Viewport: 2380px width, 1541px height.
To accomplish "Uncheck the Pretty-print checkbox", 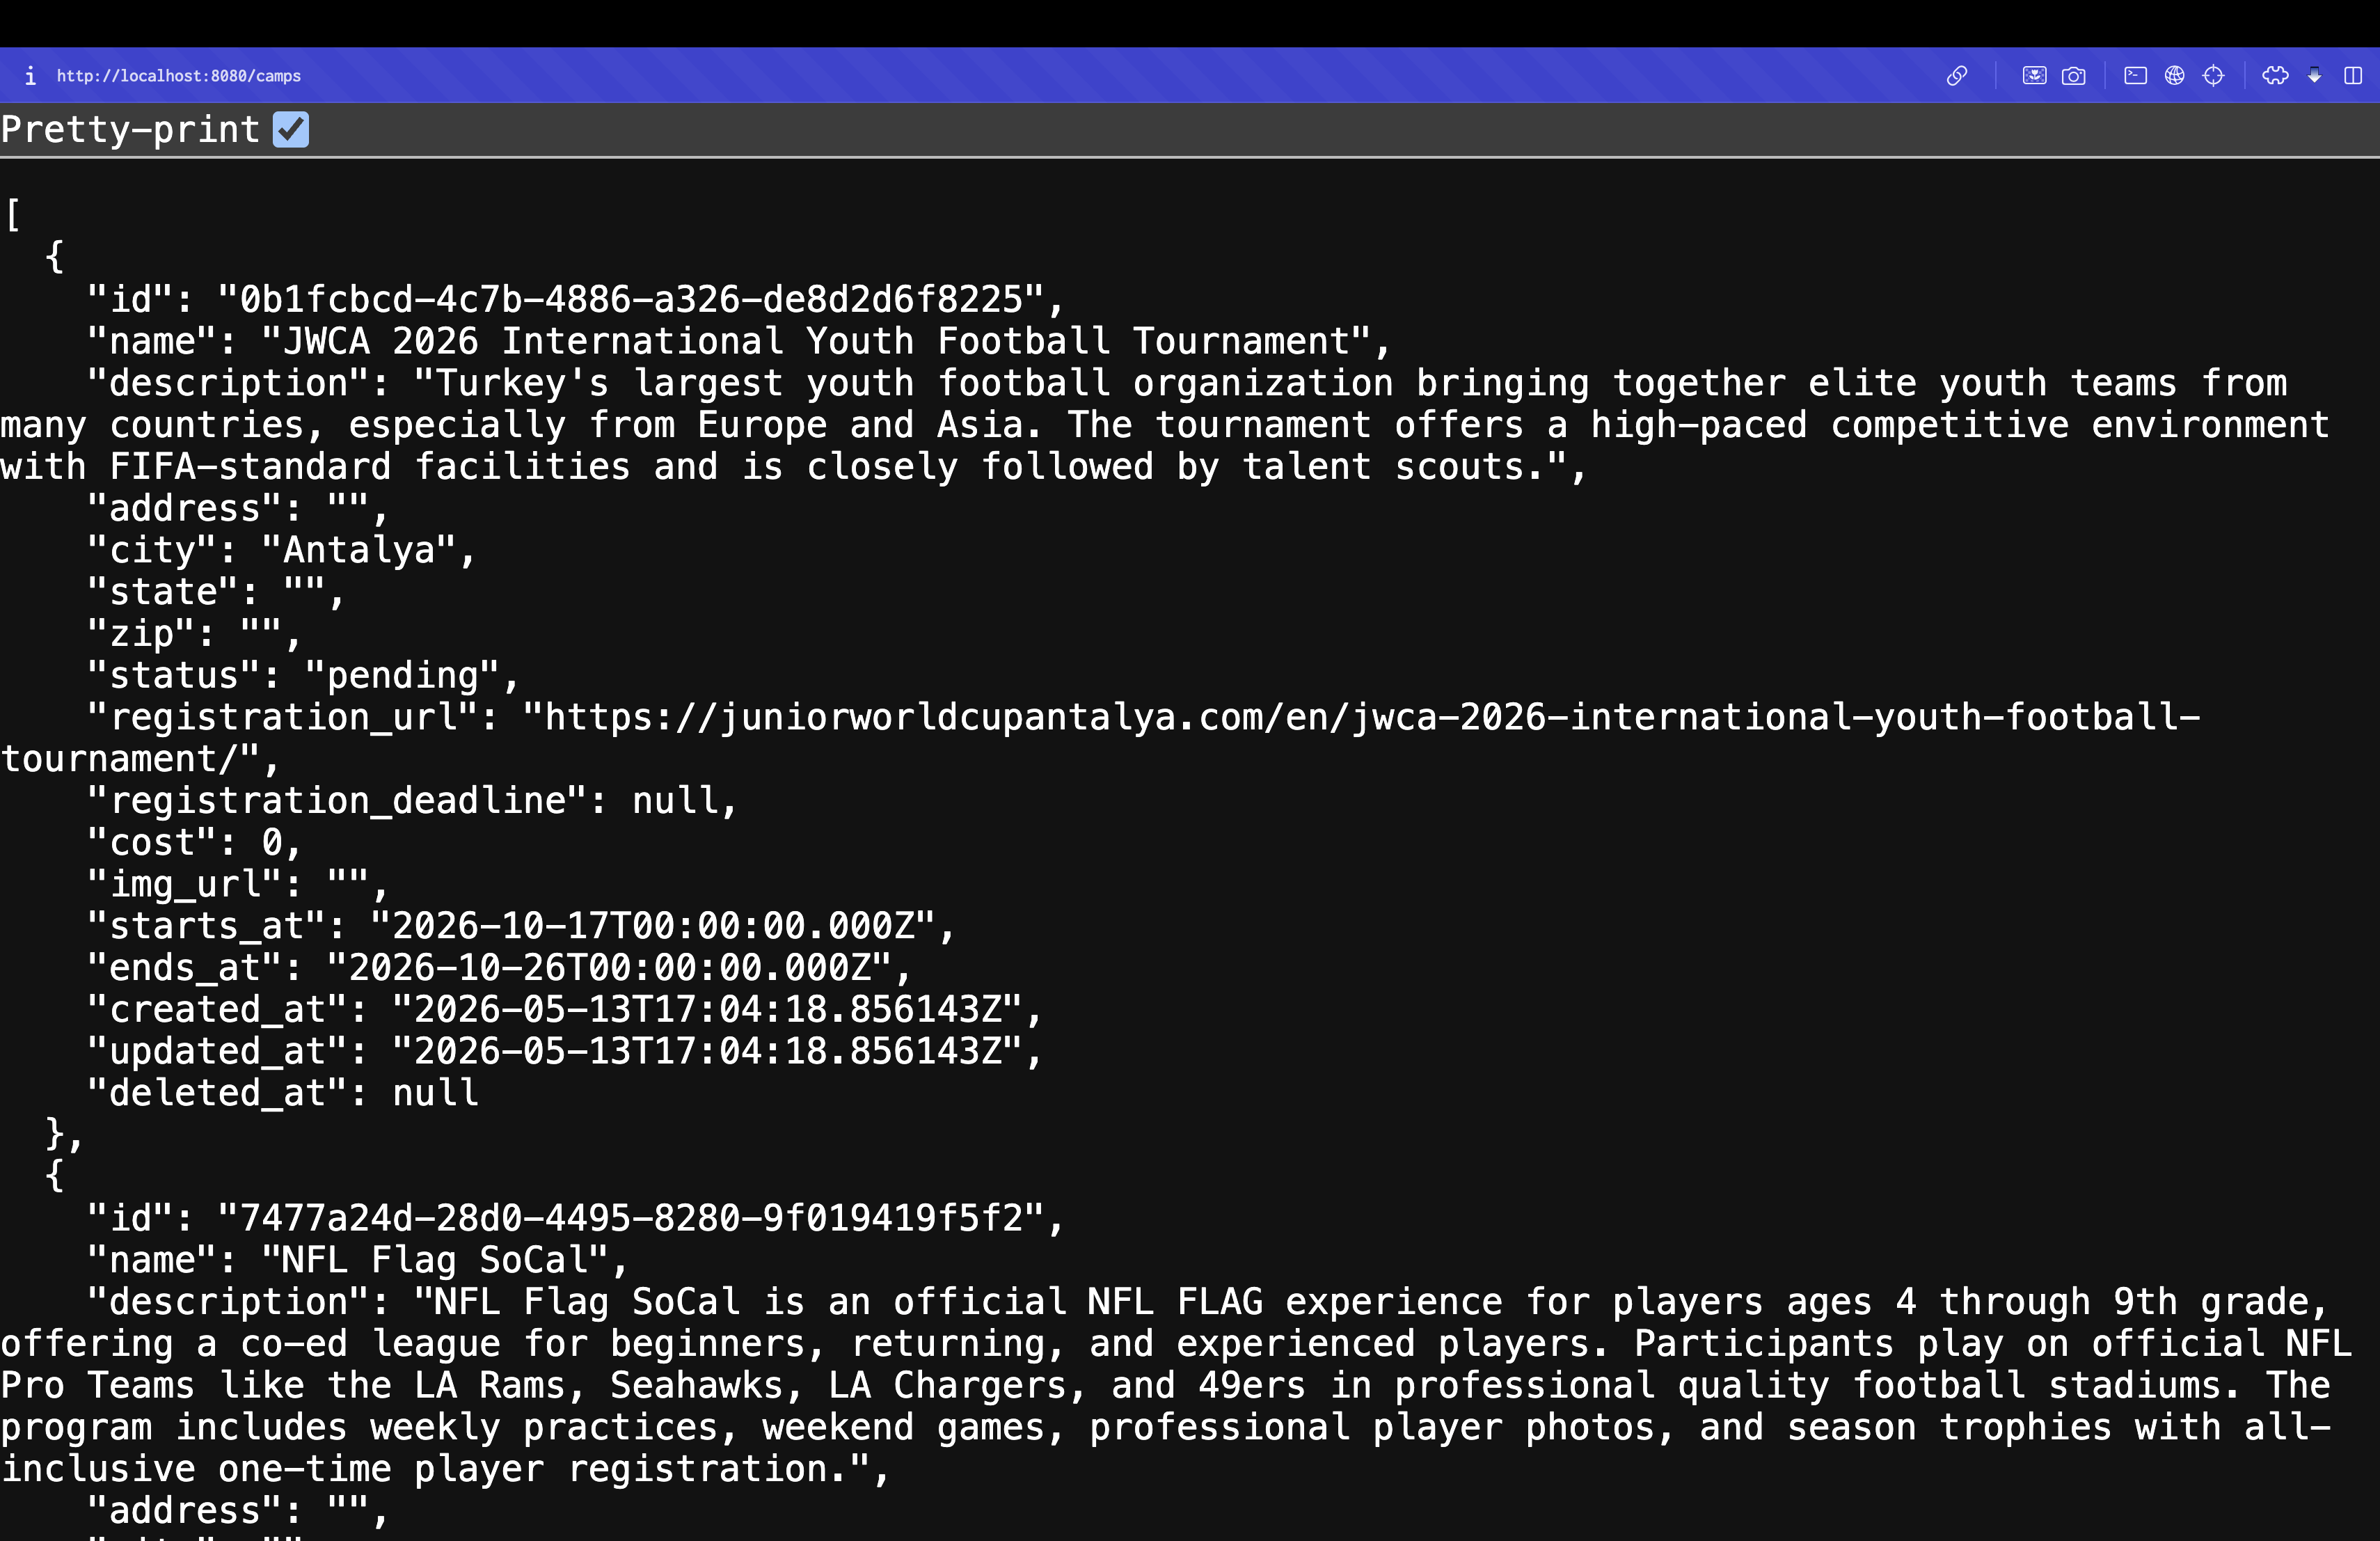I will (x=291, y=130).
